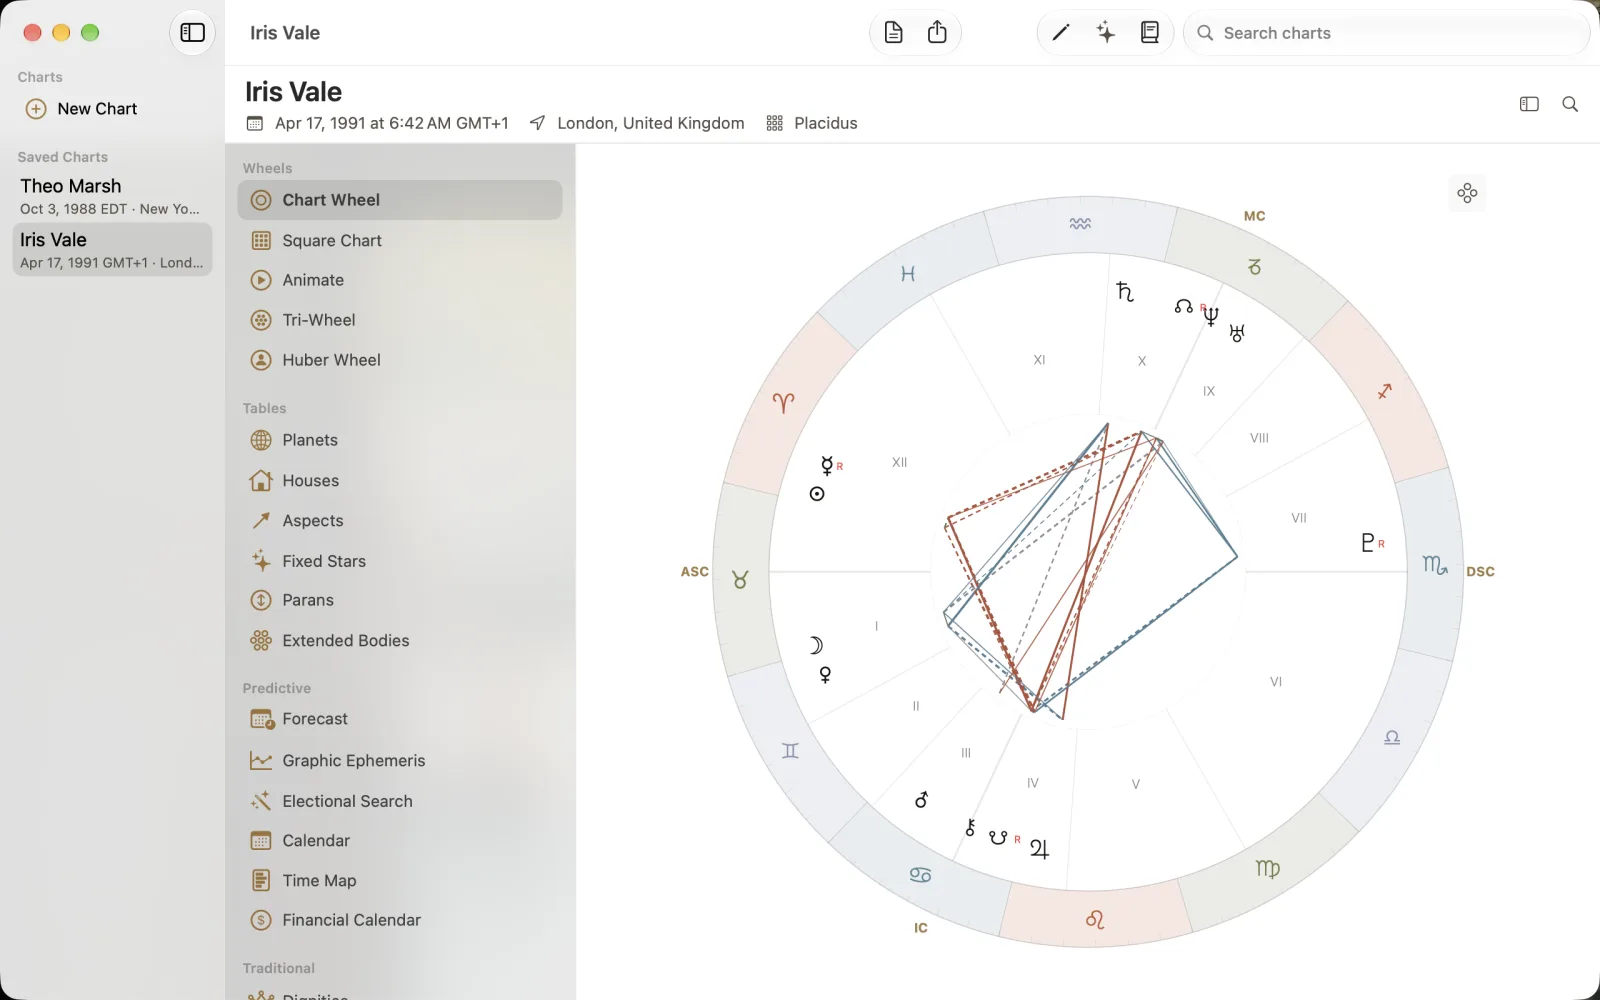Click the chart options flower icon
The height and width of the screenshot is (1000, 1600).
click(x=1467, y=193)
